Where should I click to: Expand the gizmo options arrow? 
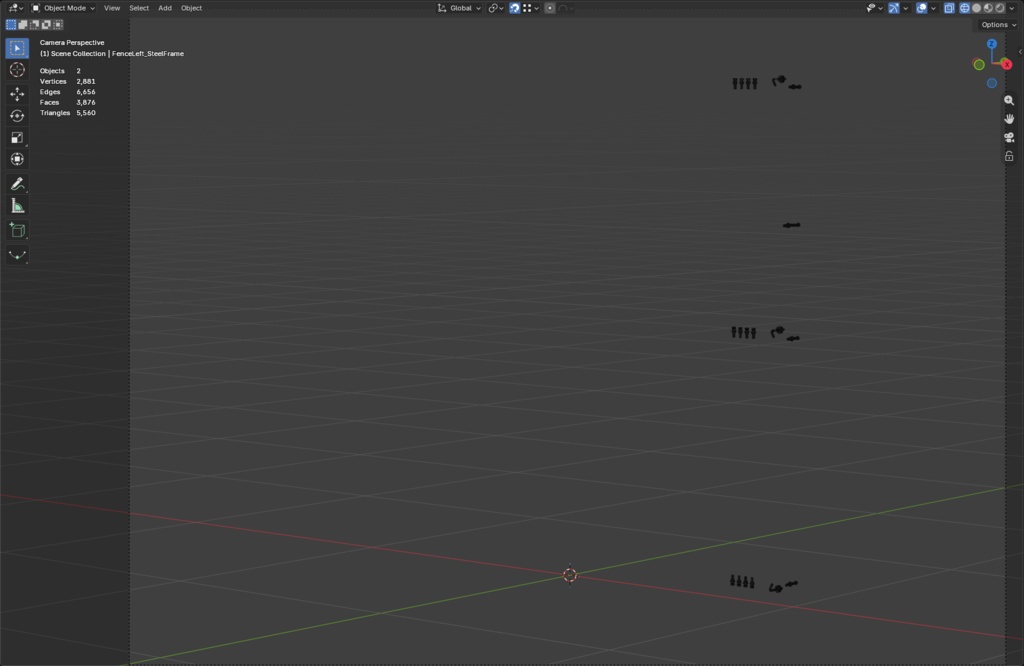pos(905,8)
